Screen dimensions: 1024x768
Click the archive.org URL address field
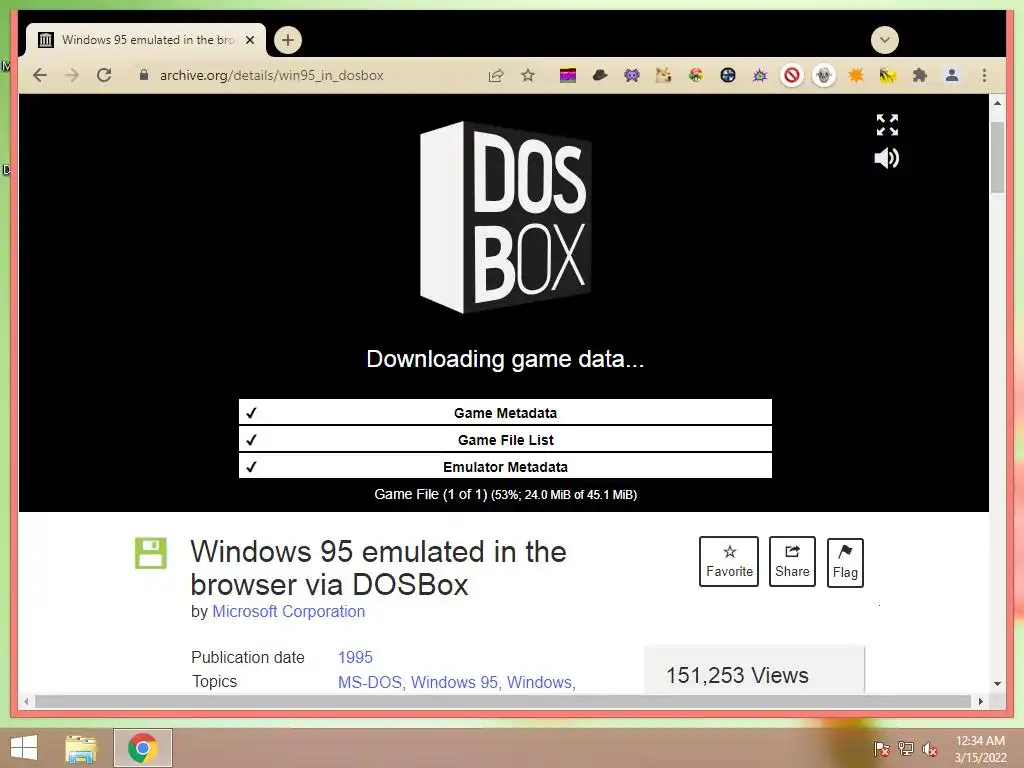(272, 75)
